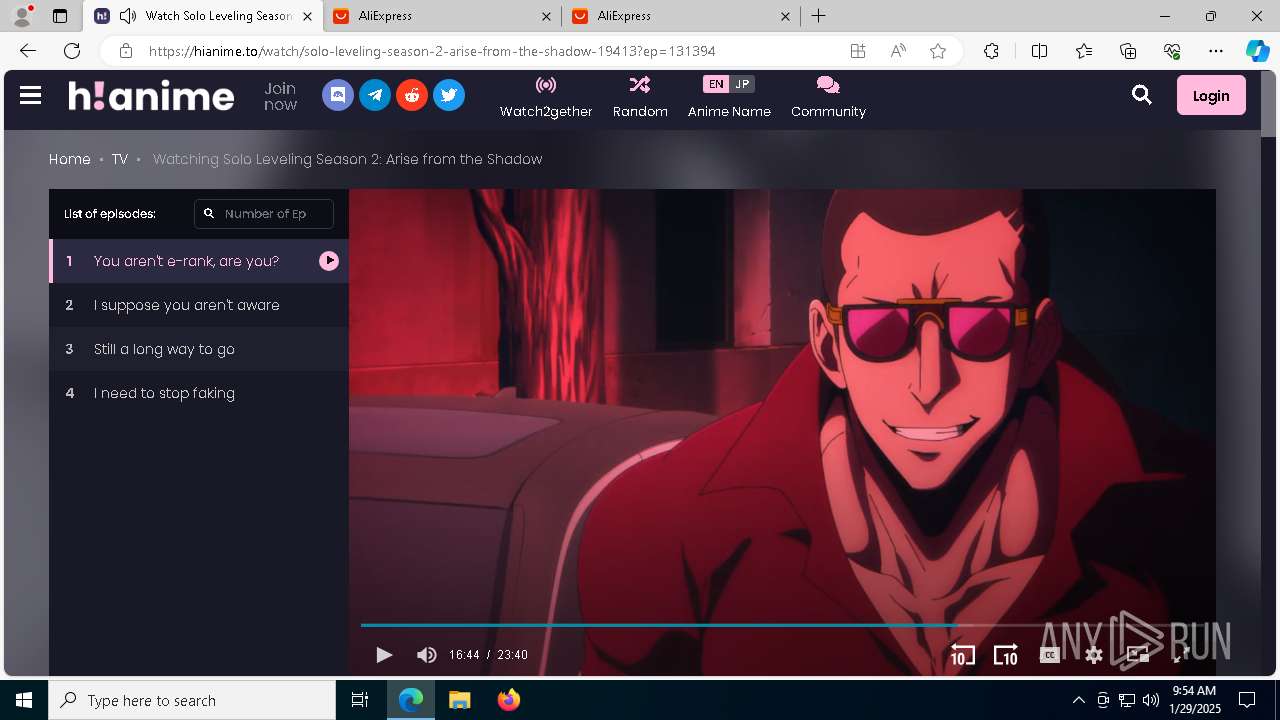Toggle closed captions with the CC button
The image size is (1280, 720).
(1049, 655)
